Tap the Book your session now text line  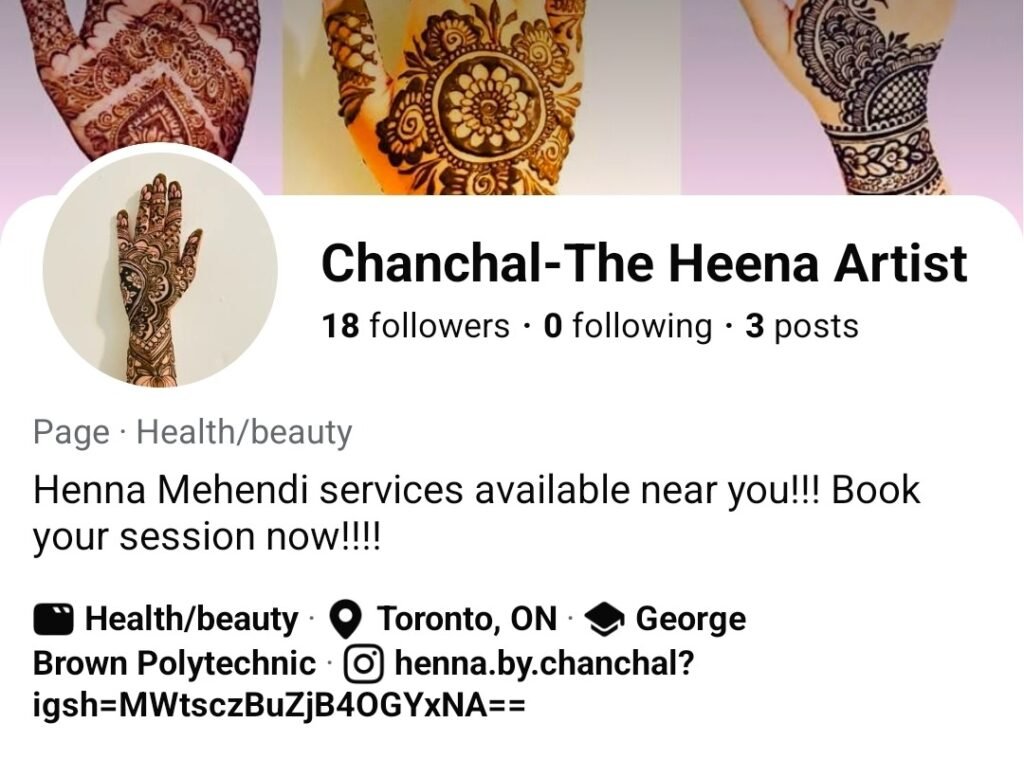(x=206, y=537)
